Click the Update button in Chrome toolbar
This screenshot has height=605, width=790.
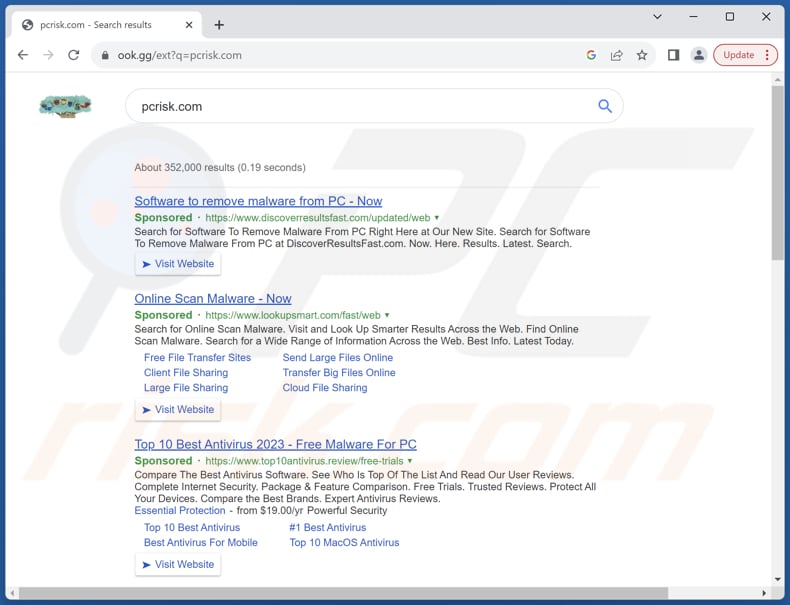point(739,55)
